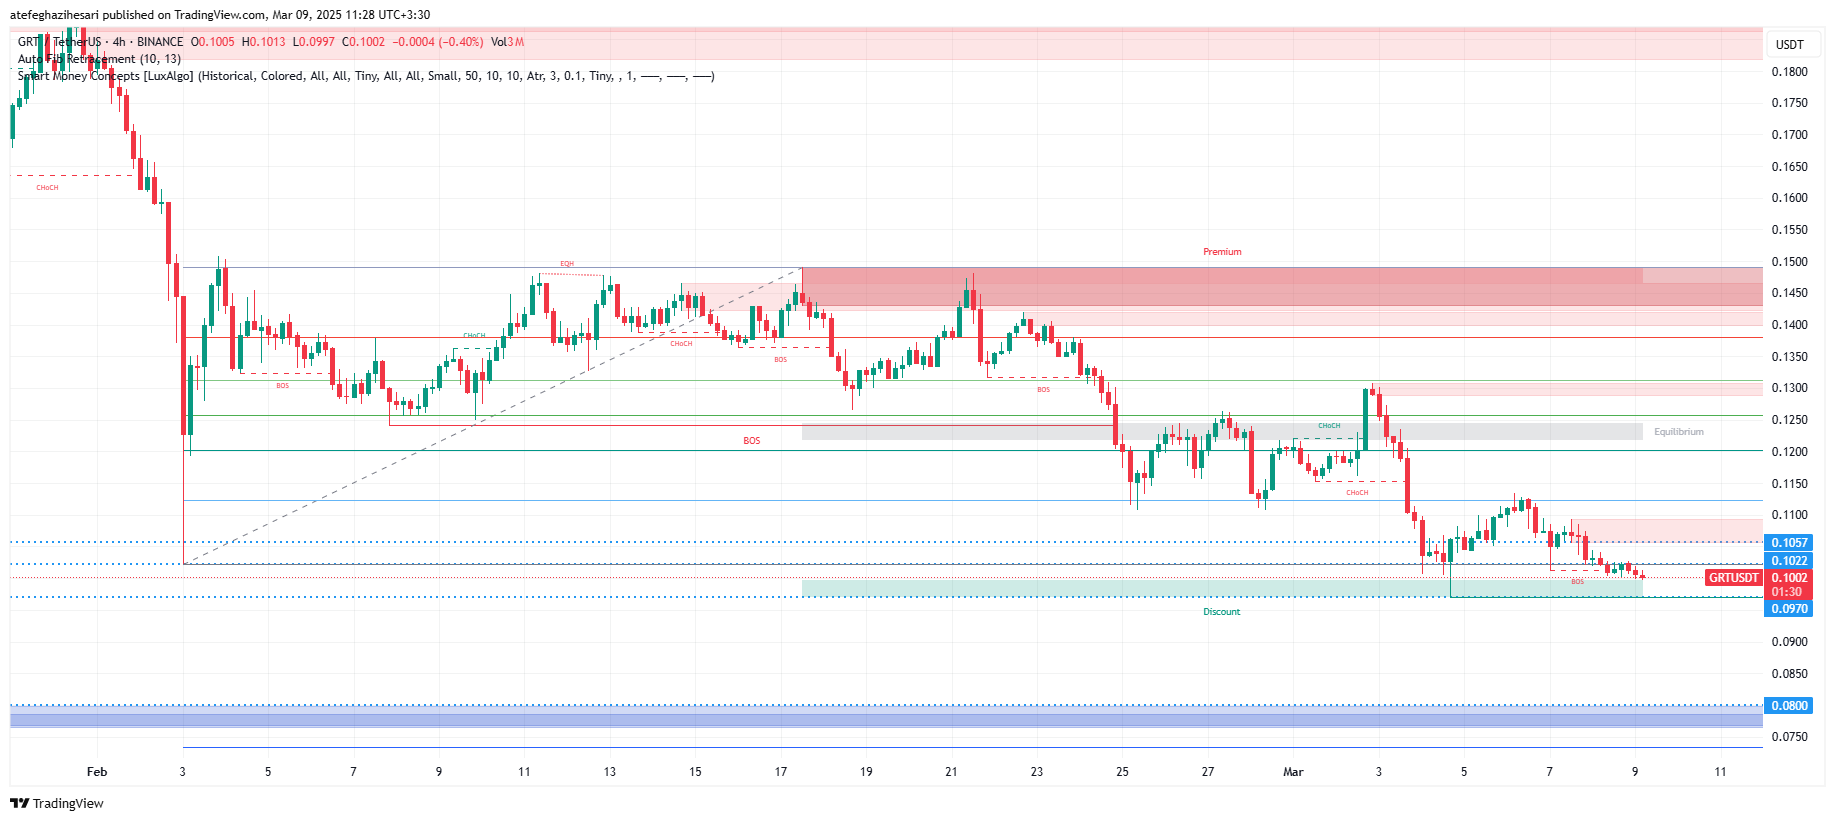
Task: Click the 0.0850 price axis label
Action: 1790,674
